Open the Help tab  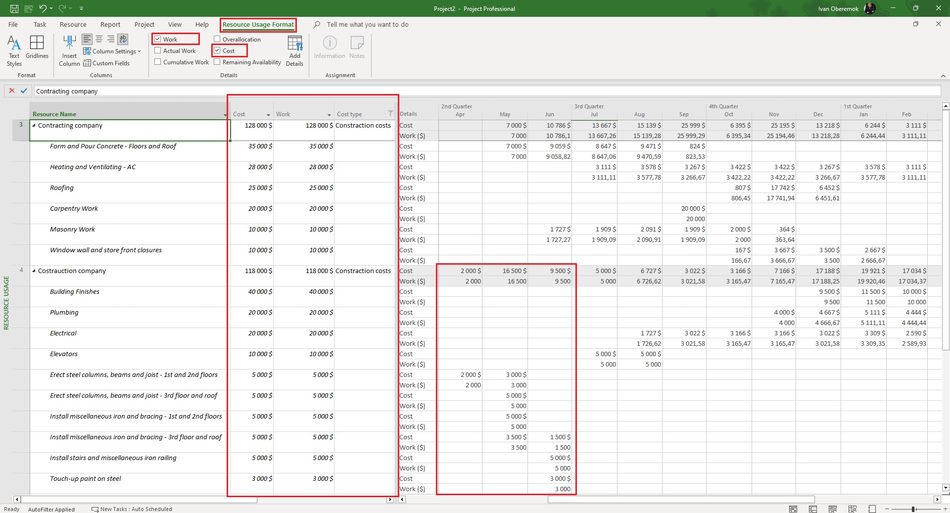pyautogui.click(x=202, y=24)
